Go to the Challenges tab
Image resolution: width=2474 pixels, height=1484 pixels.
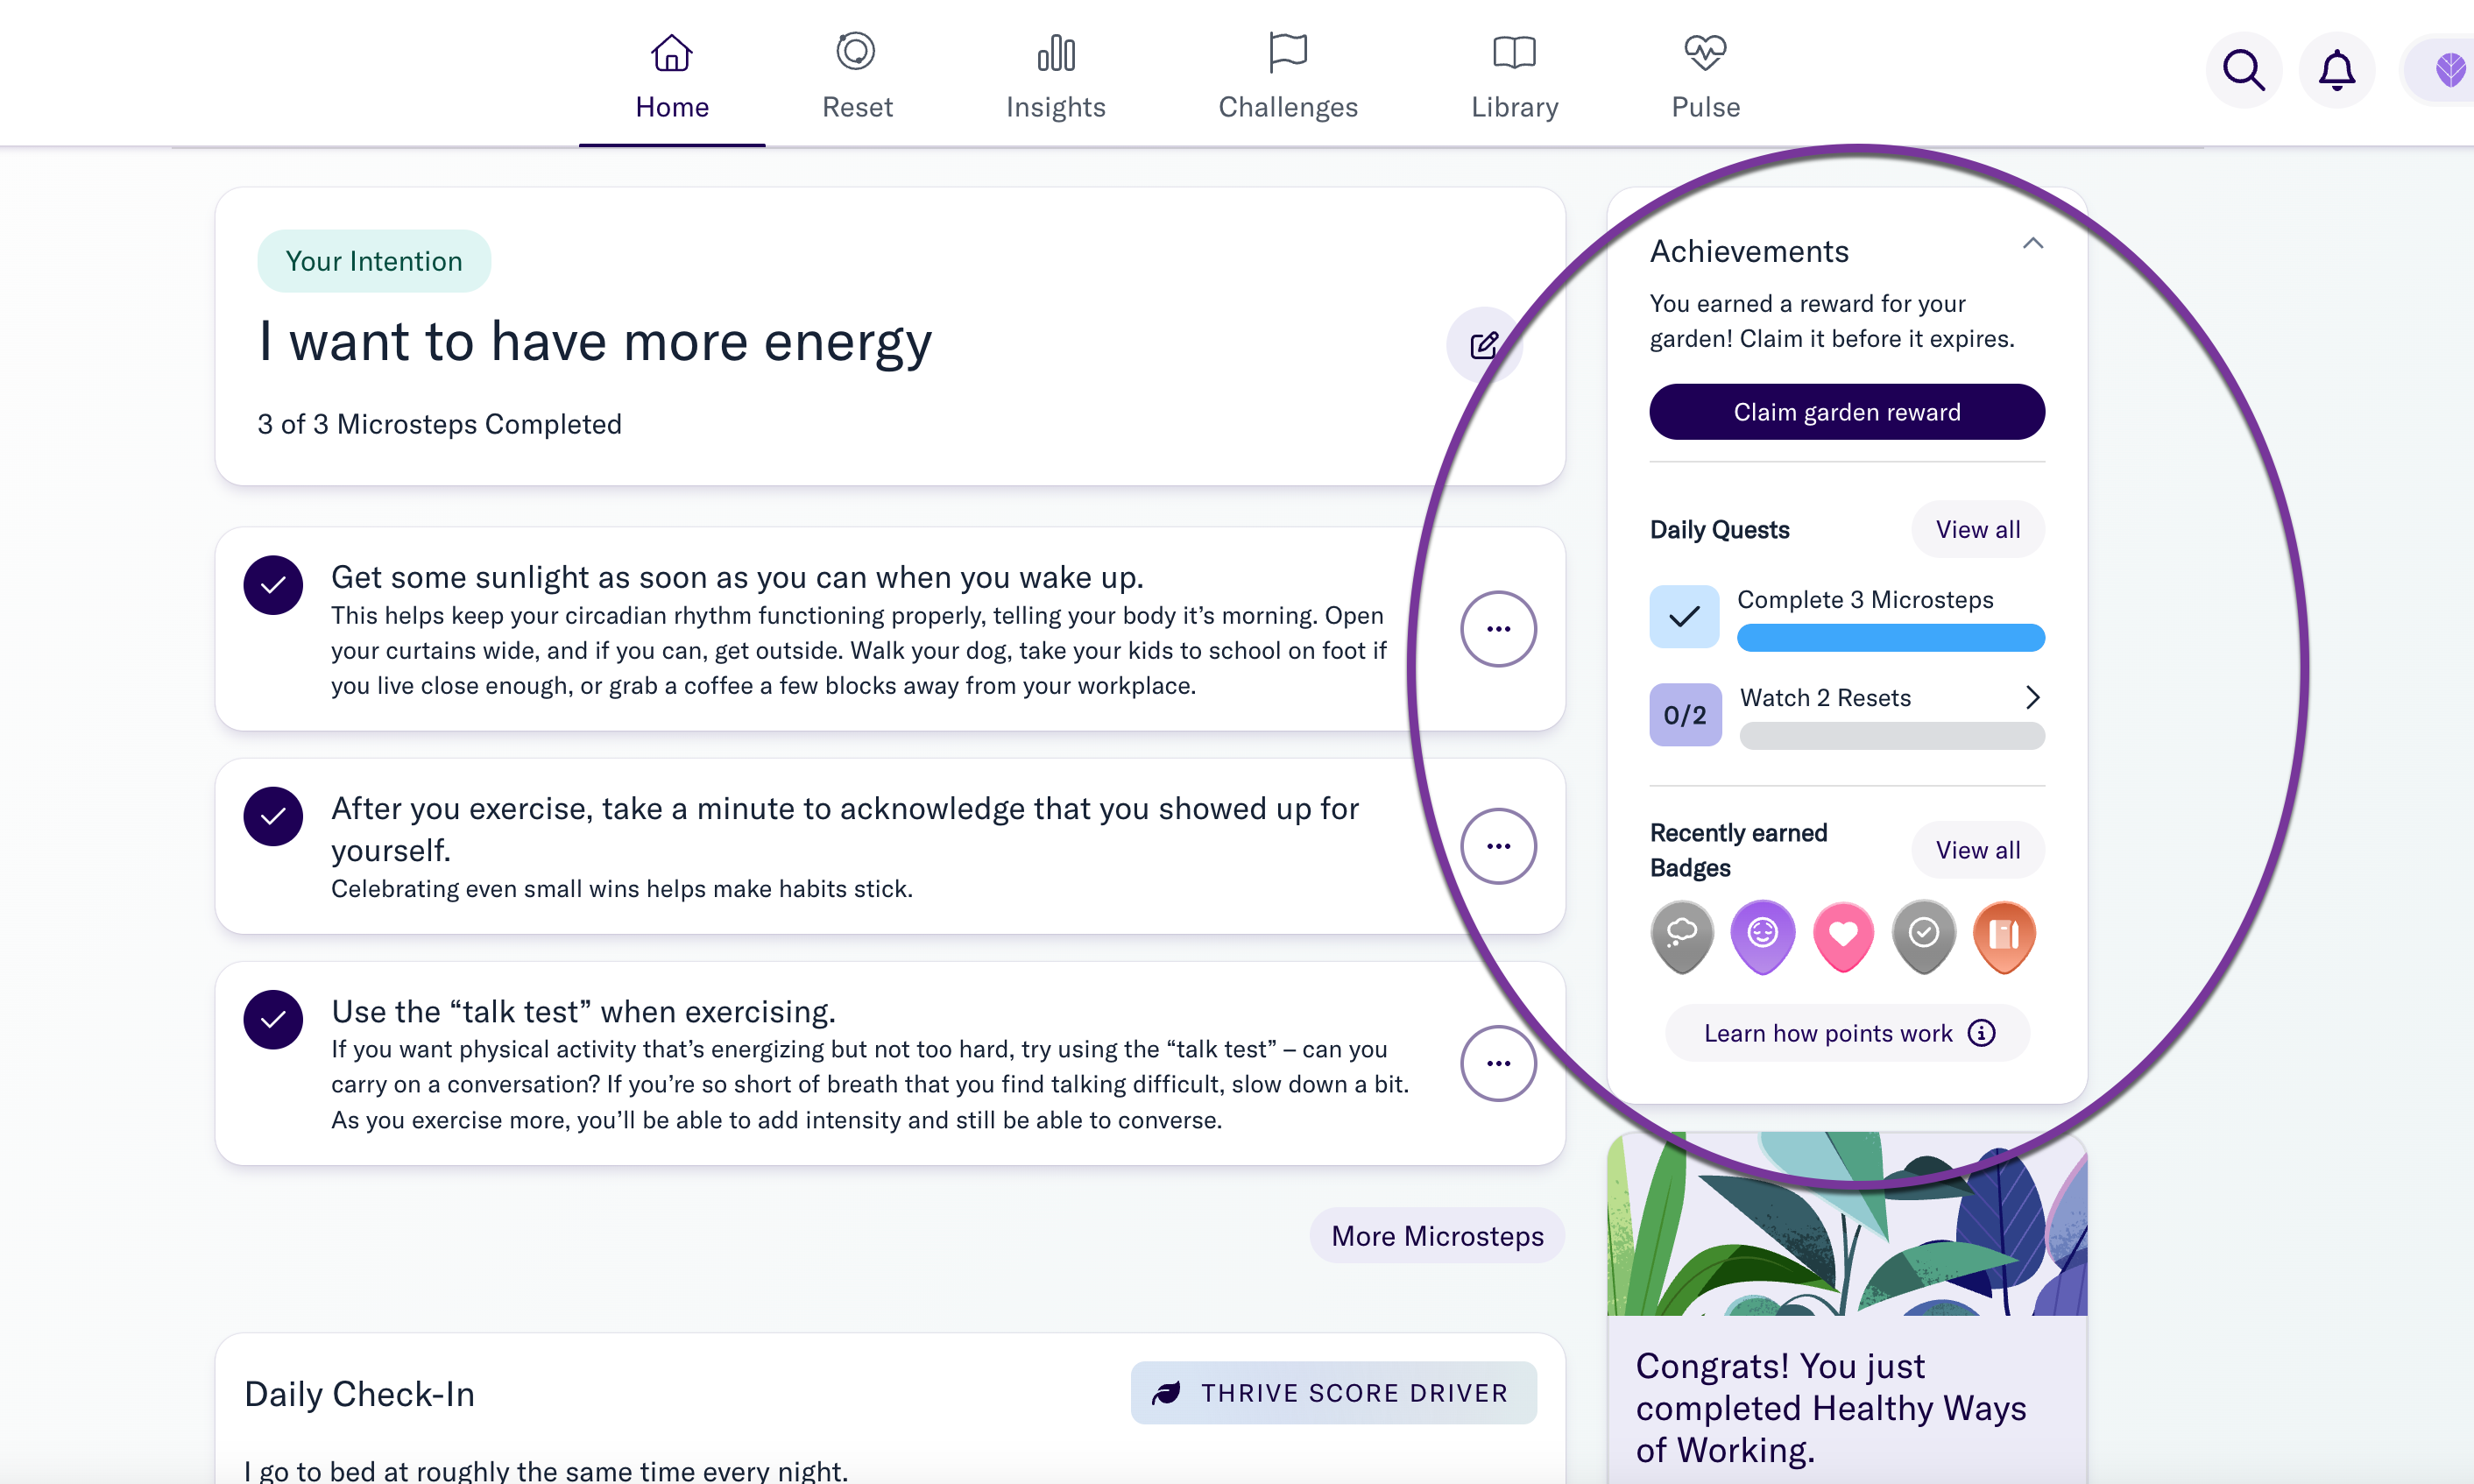1287,77
